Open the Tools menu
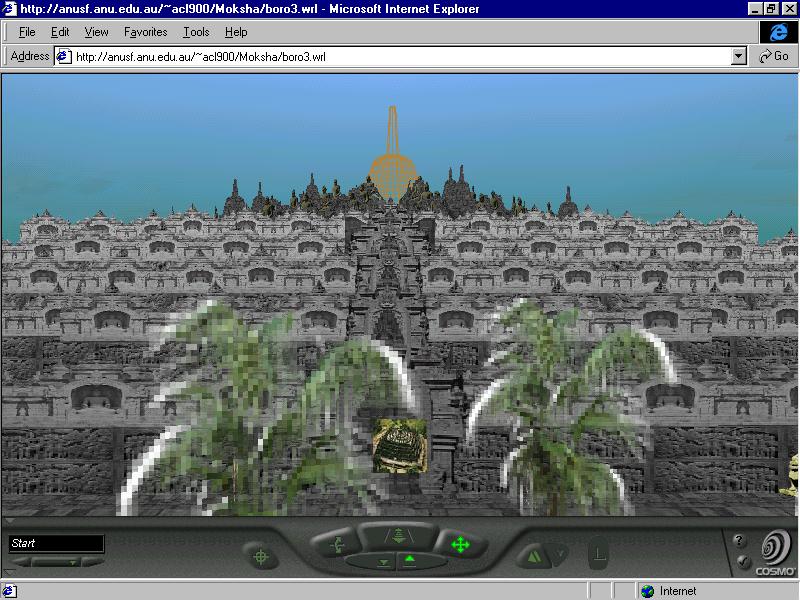 [196, 32]
